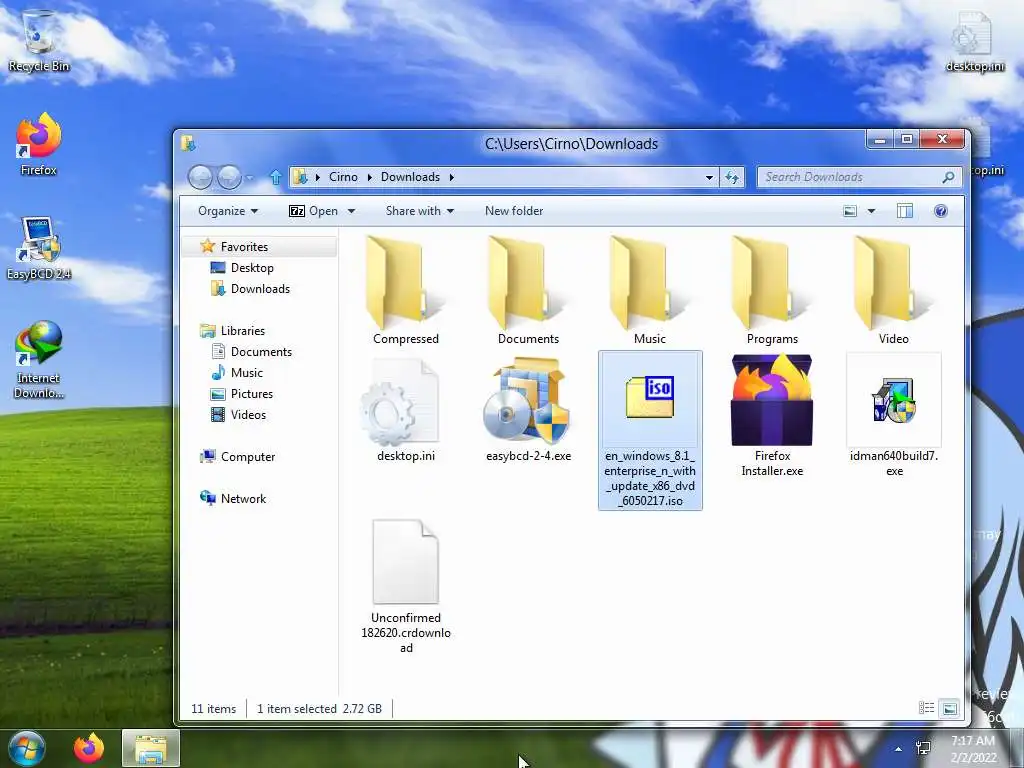The image size is (1024, 768).
Task: Expand the root arrow before Cirno breadcrumb
Action: 317,177
